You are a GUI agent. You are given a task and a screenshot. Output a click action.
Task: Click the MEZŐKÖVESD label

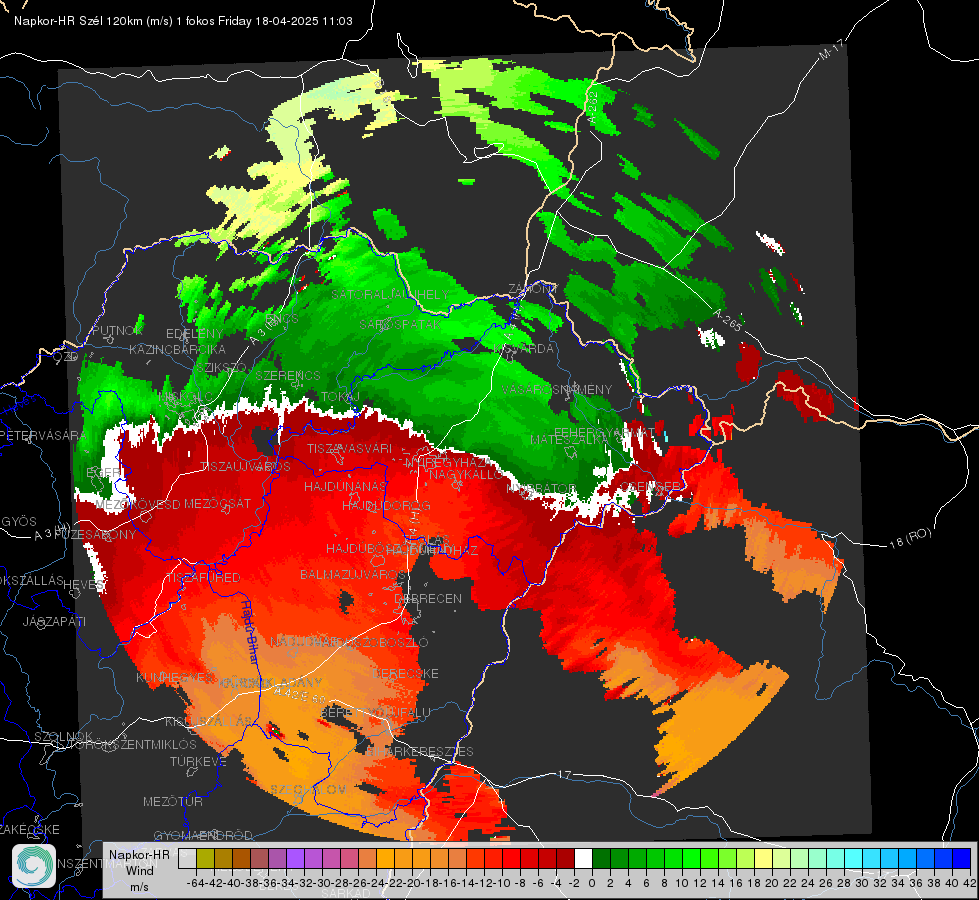pos(138,504)
